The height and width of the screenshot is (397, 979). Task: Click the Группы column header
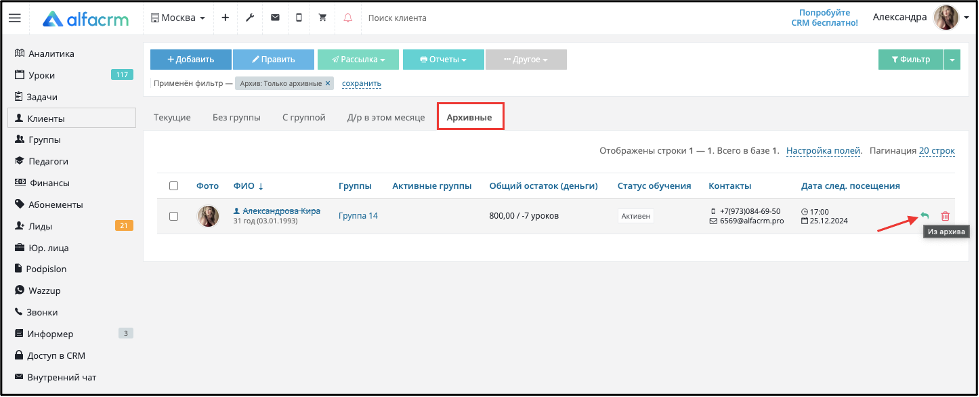[x=355, y=185]
